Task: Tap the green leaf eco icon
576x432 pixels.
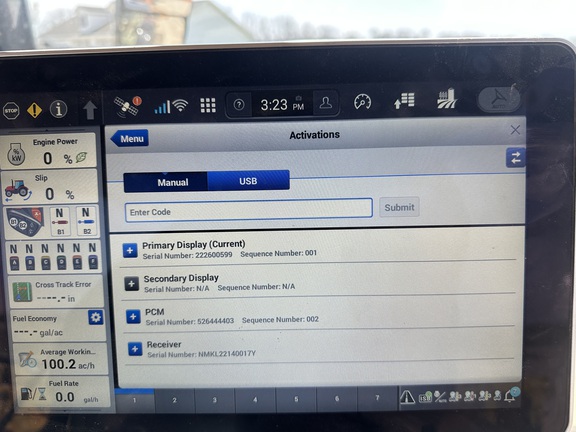Action: [81, 158]
